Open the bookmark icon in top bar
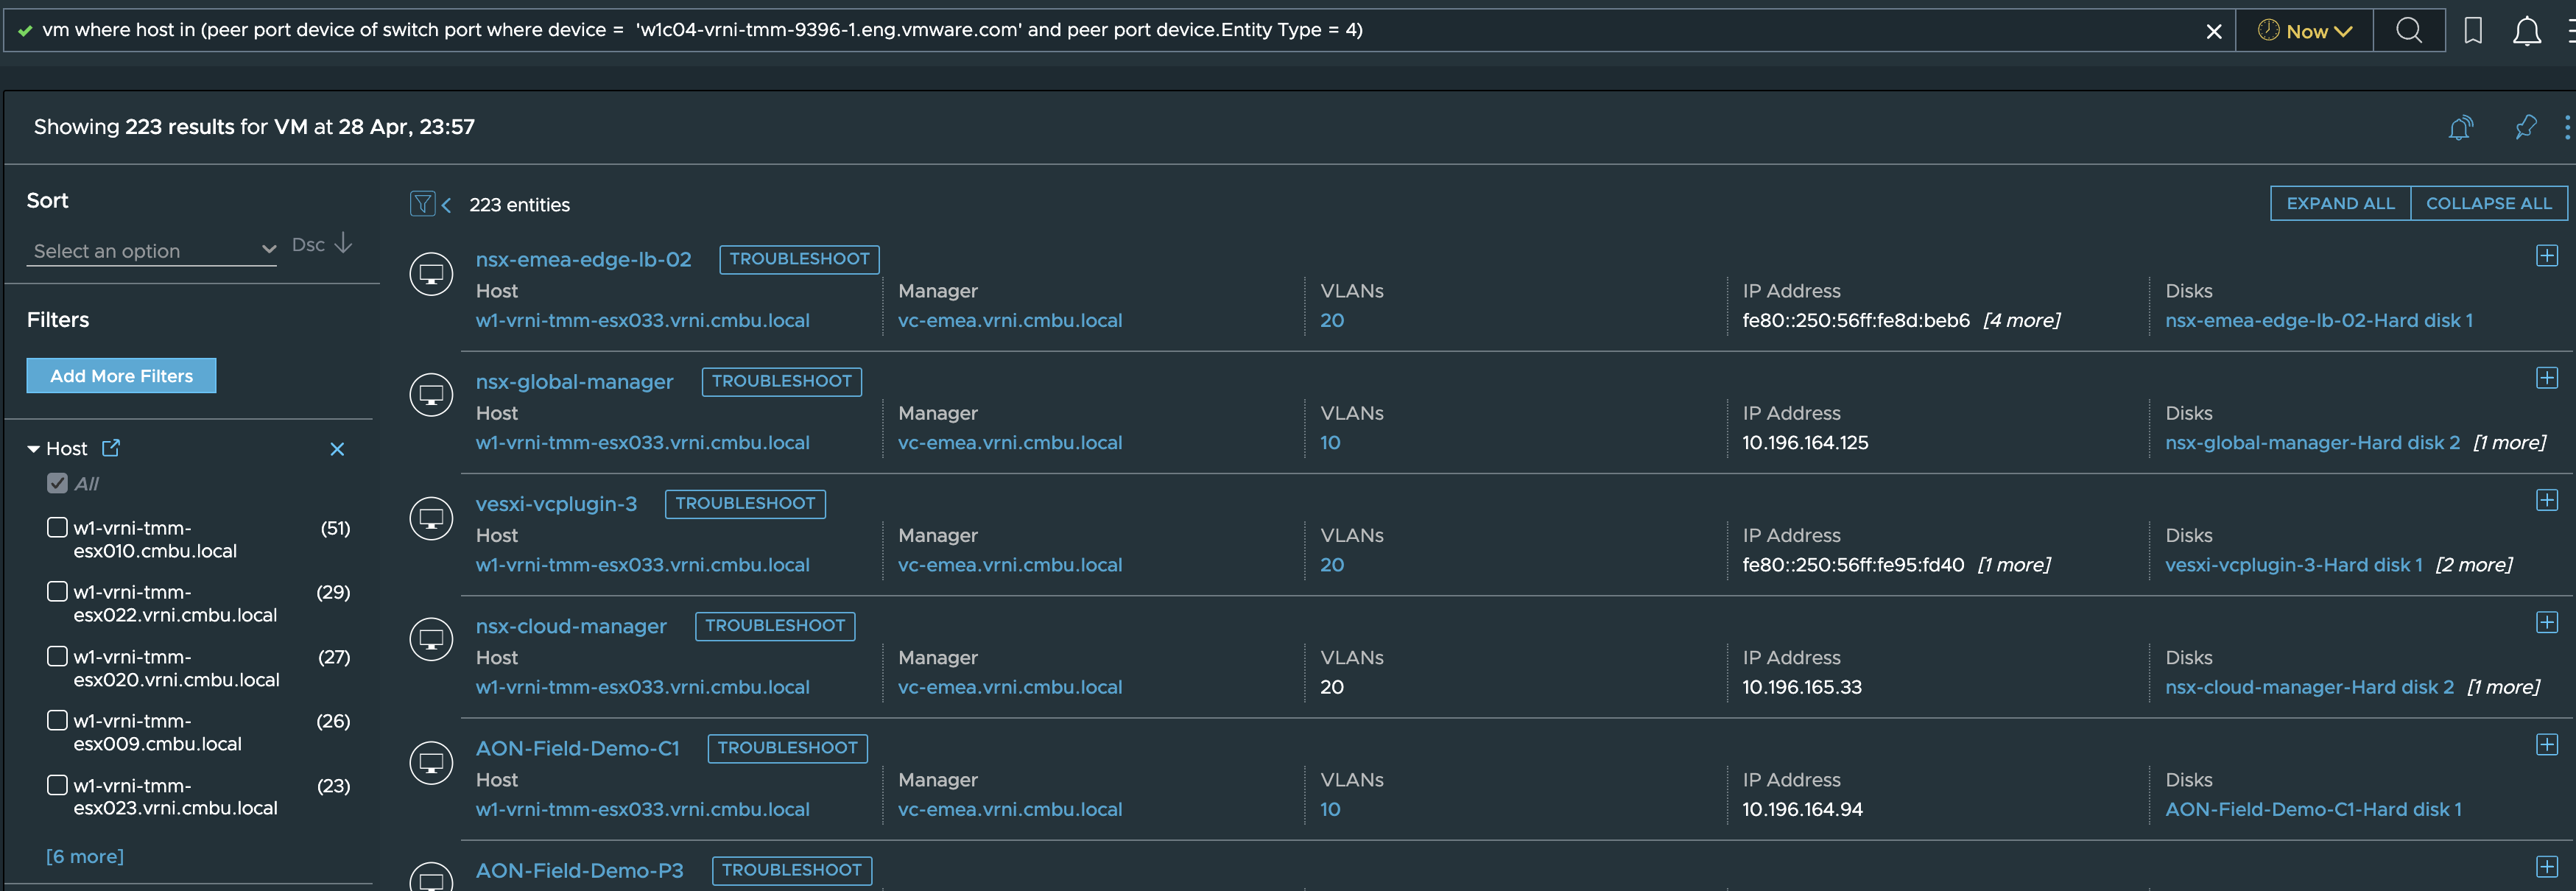Viewport: 2576px width, 891px height. (2473, 30)
